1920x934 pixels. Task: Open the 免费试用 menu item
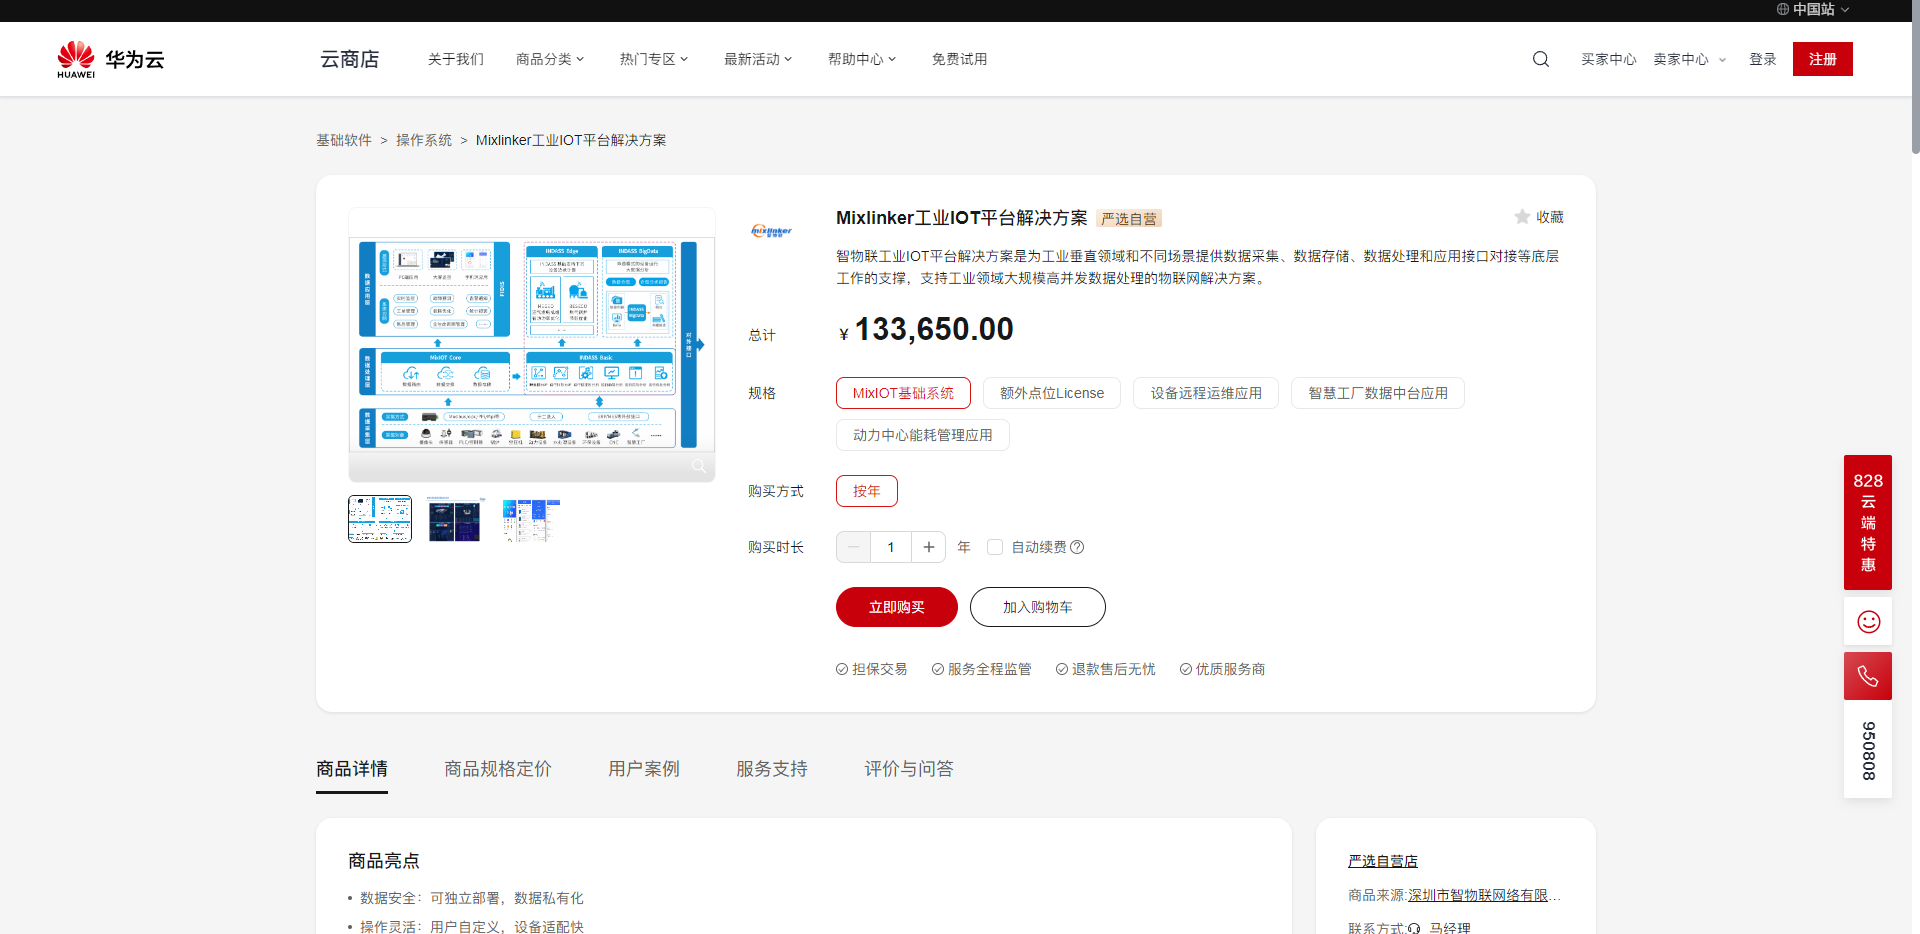[960, 59]
